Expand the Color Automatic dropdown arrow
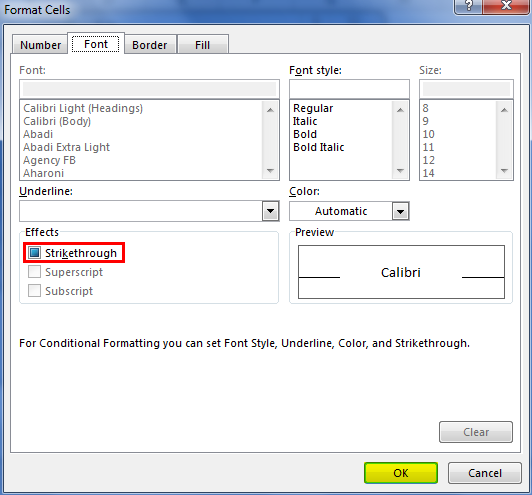532x495 pixels. 400,211
